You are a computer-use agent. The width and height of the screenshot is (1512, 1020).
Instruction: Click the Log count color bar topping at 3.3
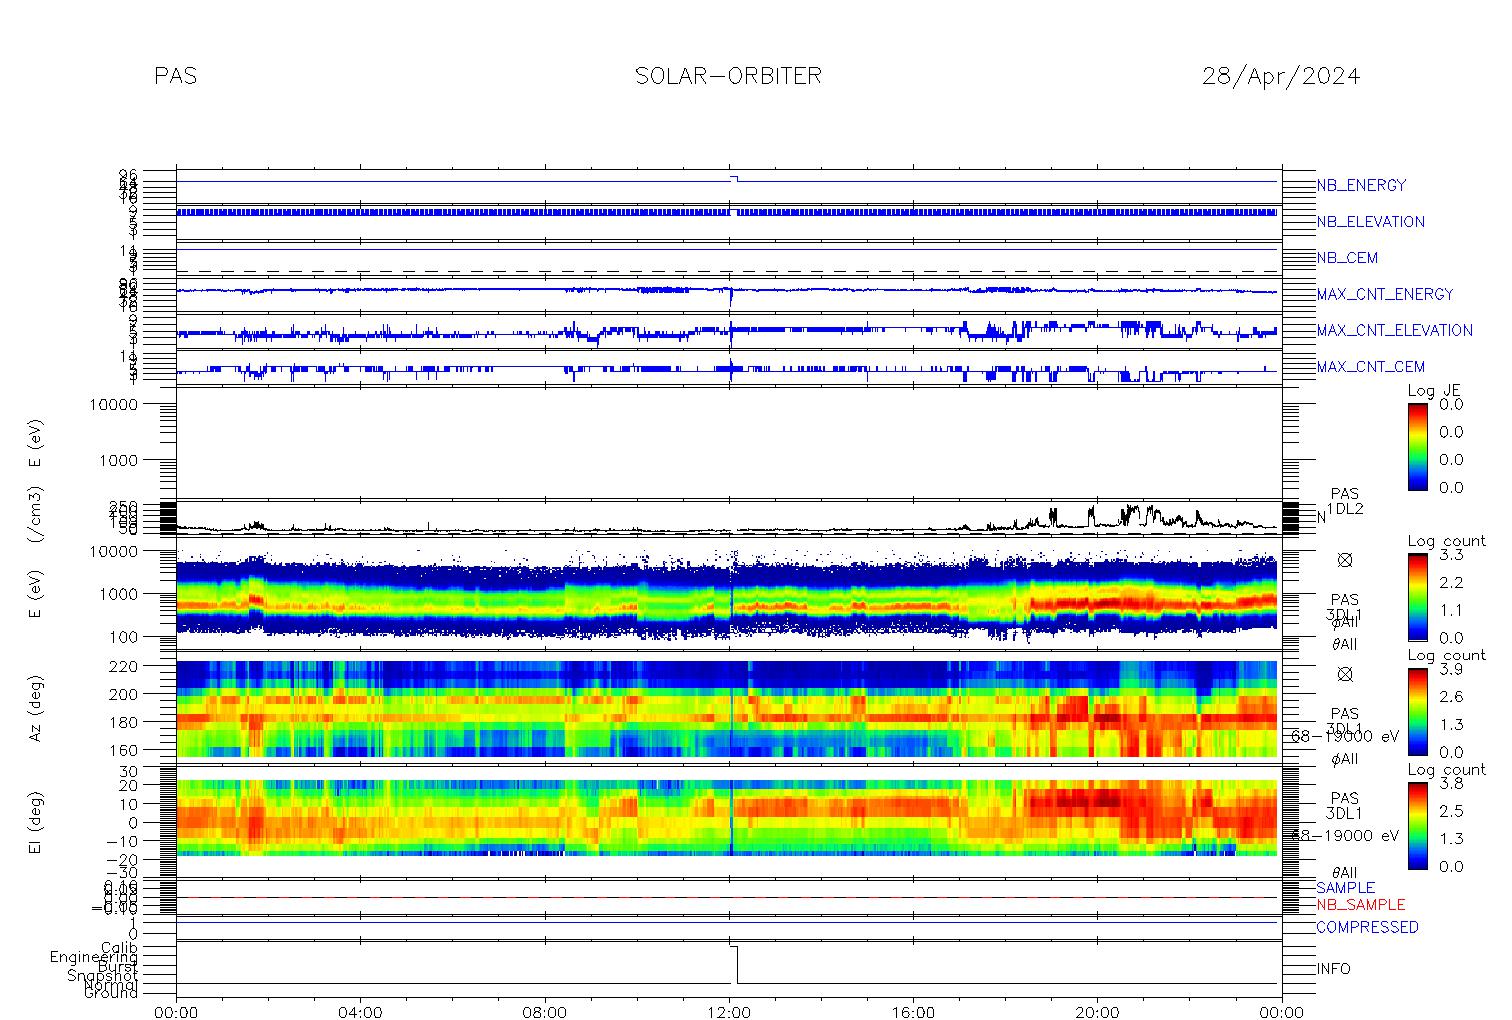click(x=1417, y=596)
